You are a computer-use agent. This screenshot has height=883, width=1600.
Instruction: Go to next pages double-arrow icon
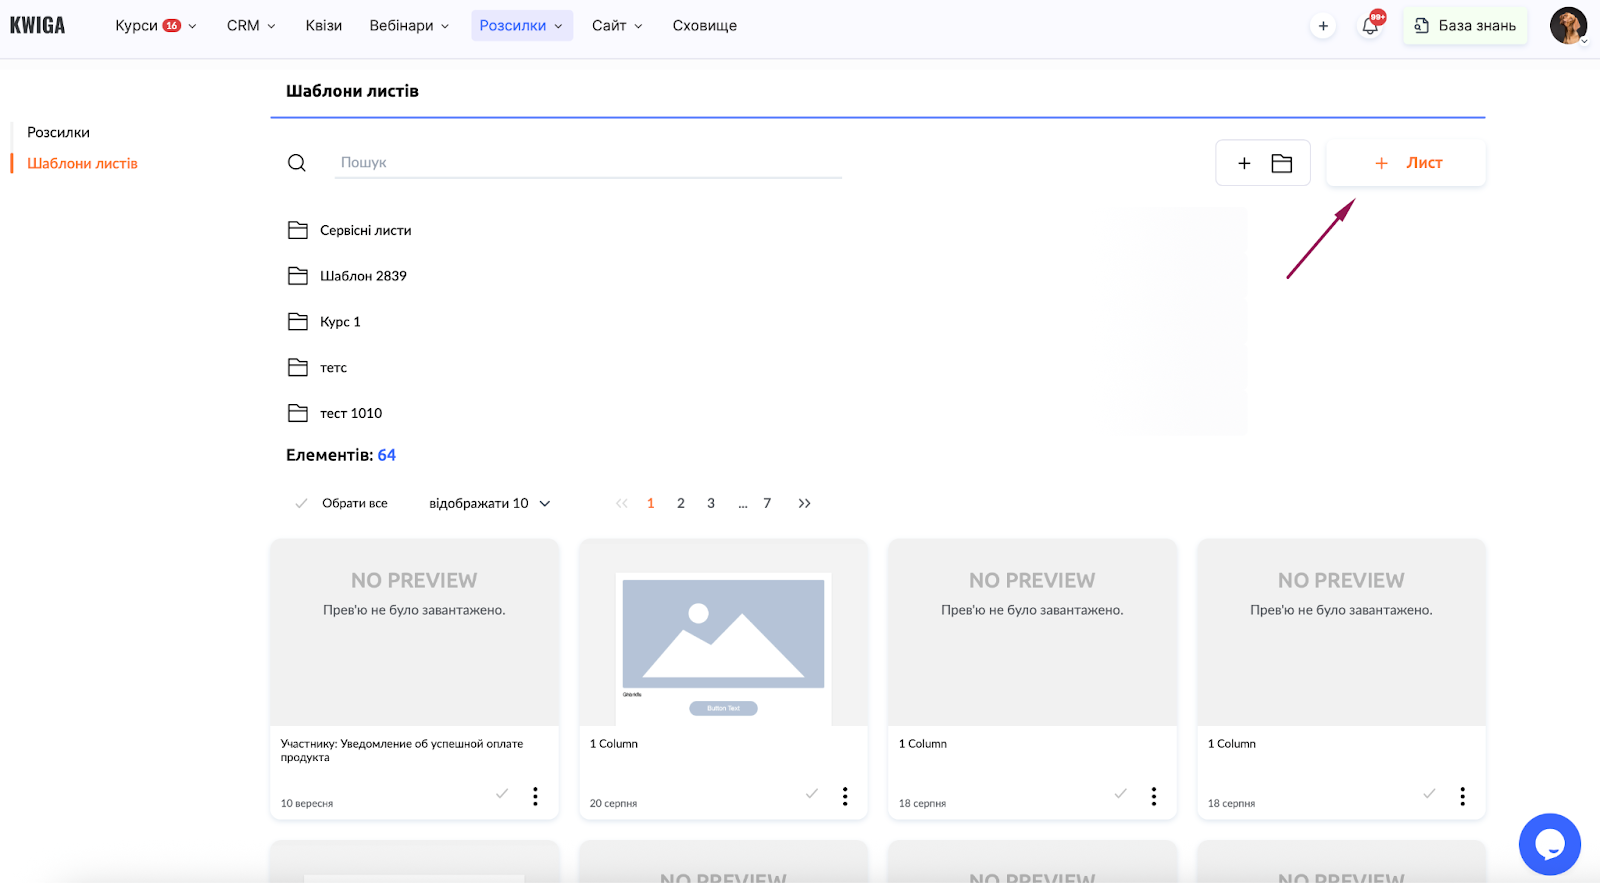[x=804, y=504]
